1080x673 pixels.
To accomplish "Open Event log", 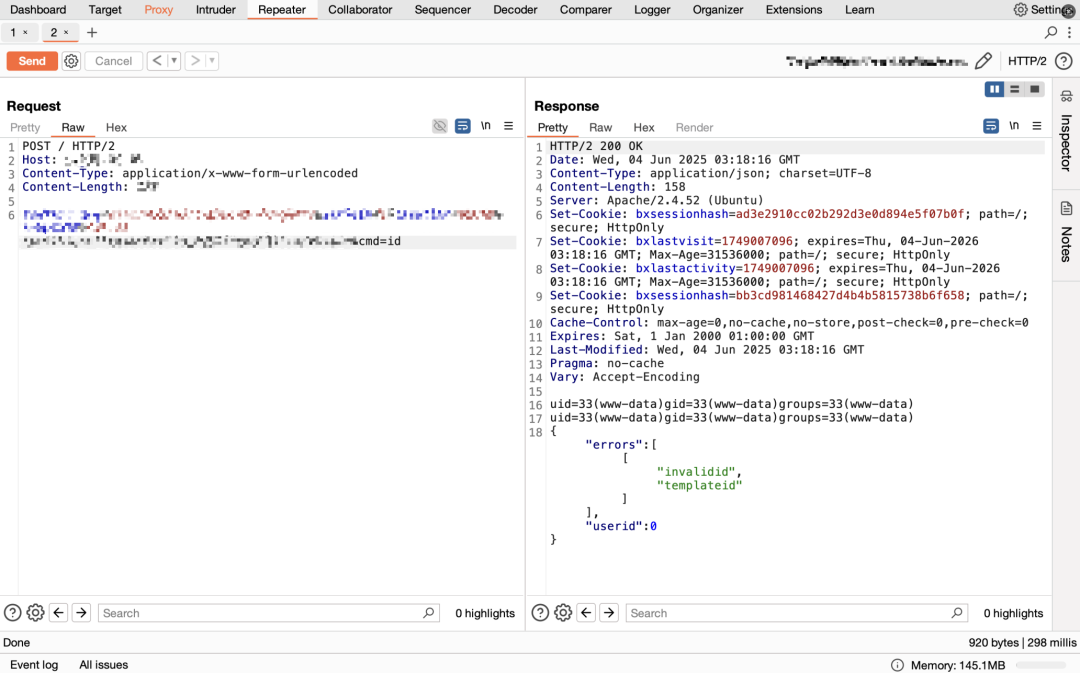I will [x=34, y=665].
